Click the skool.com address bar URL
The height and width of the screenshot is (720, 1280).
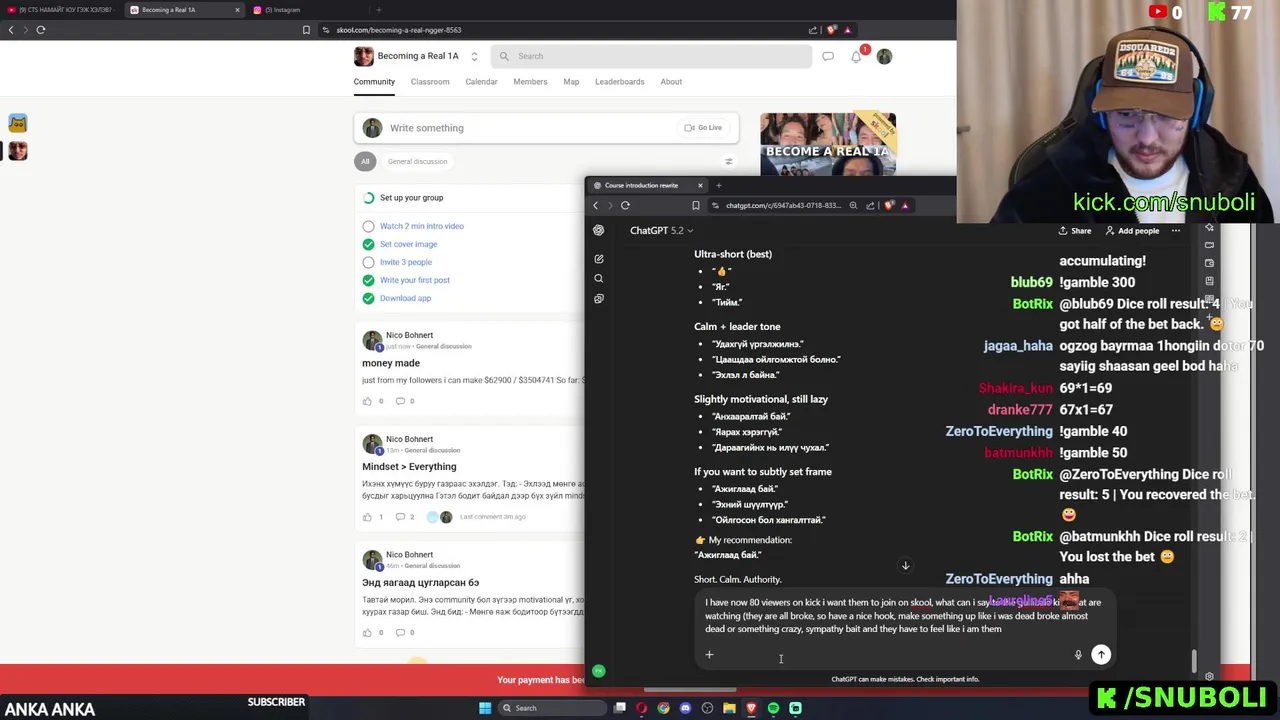pyautogui.click(x=398, y=30)
